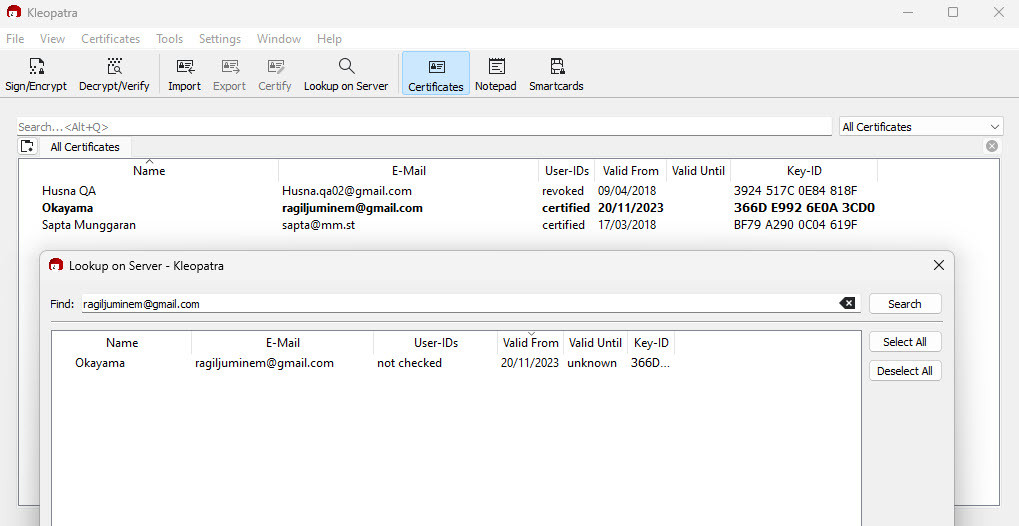Click the truncated 366D... key ID cell
This screenshot has width=1019, height=526.
pos(651,363)
